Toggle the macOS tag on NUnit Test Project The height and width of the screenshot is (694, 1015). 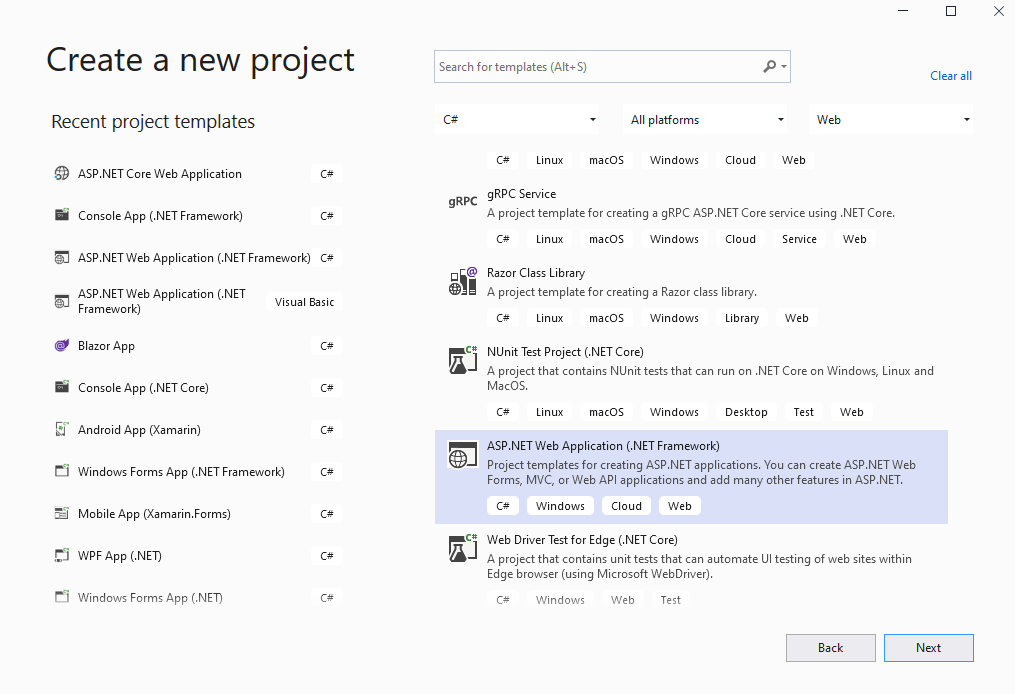pyautogui.click(x=606, y=411)
